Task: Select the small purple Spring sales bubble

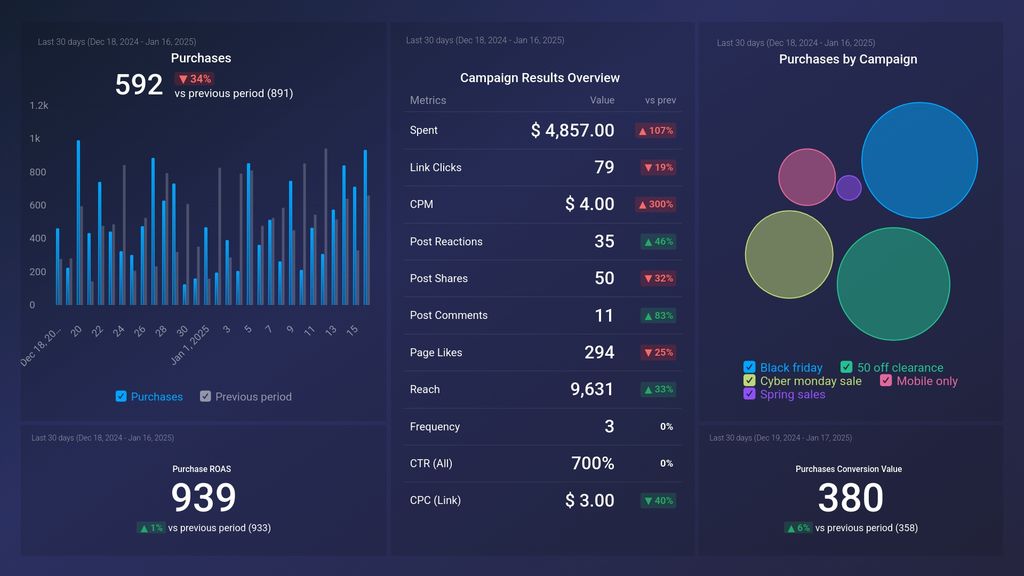Action: 848,187
